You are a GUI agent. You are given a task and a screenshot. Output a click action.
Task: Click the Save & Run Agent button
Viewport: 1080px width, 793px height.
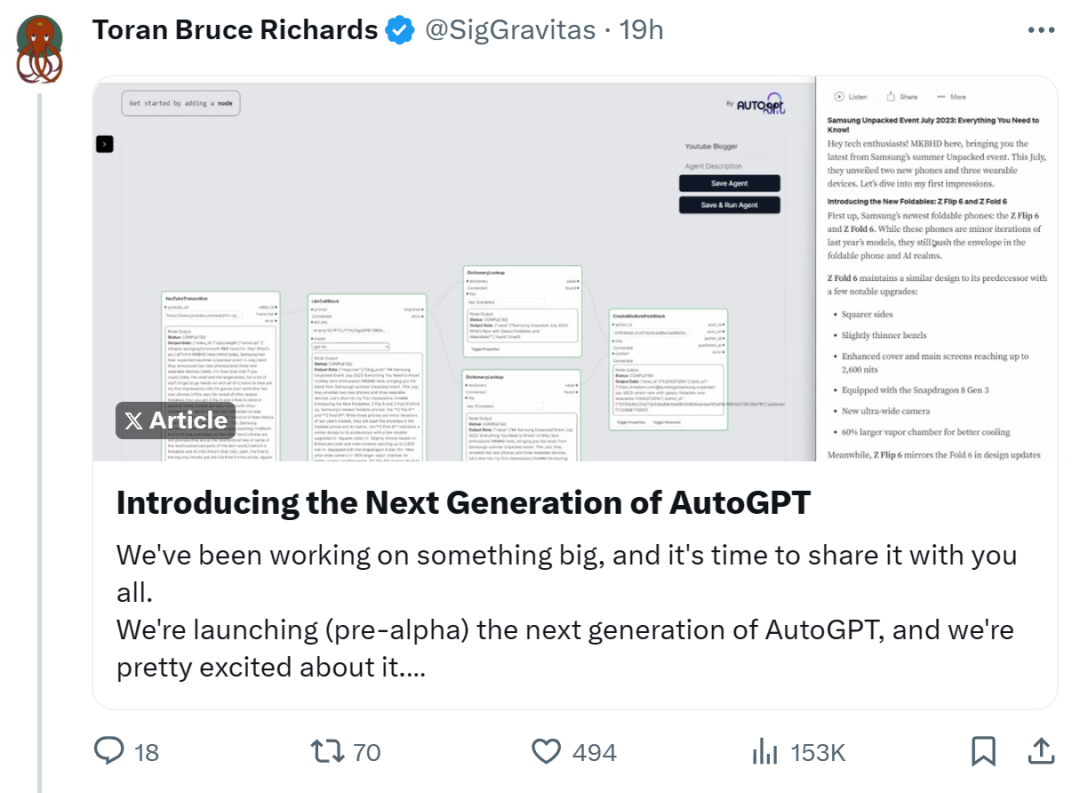click(x=729, y=204)
